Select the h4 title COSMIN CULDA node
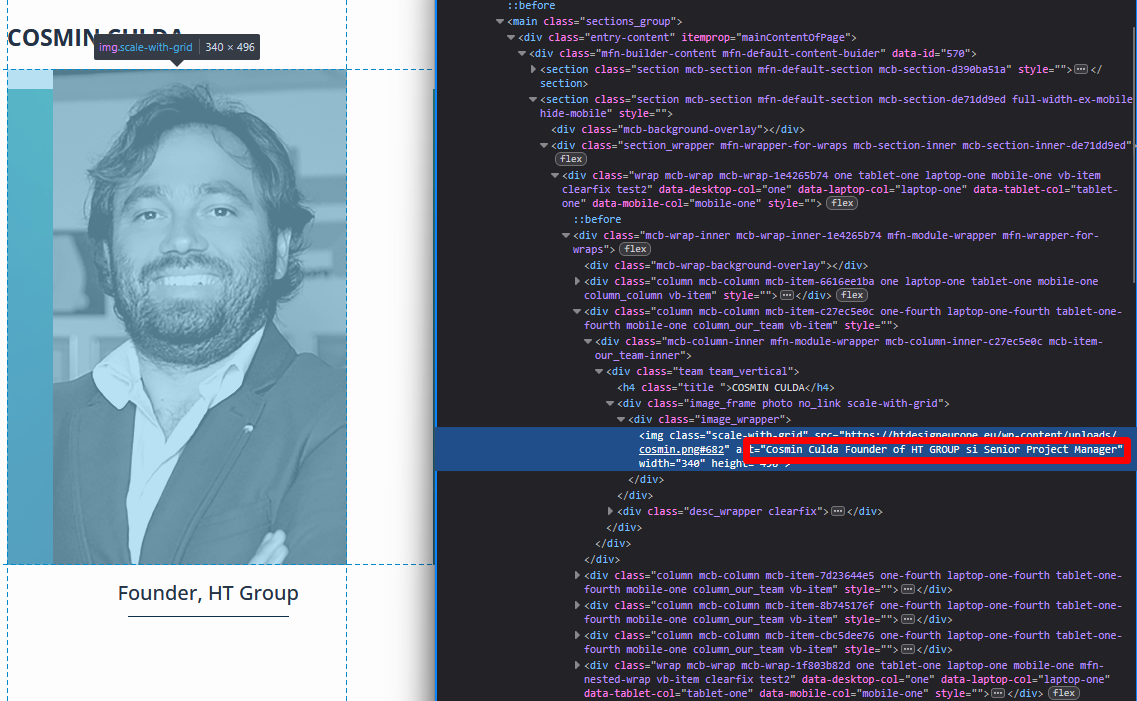The height and width of the screenshot is (701, 1137). click(x=725, y=388)
